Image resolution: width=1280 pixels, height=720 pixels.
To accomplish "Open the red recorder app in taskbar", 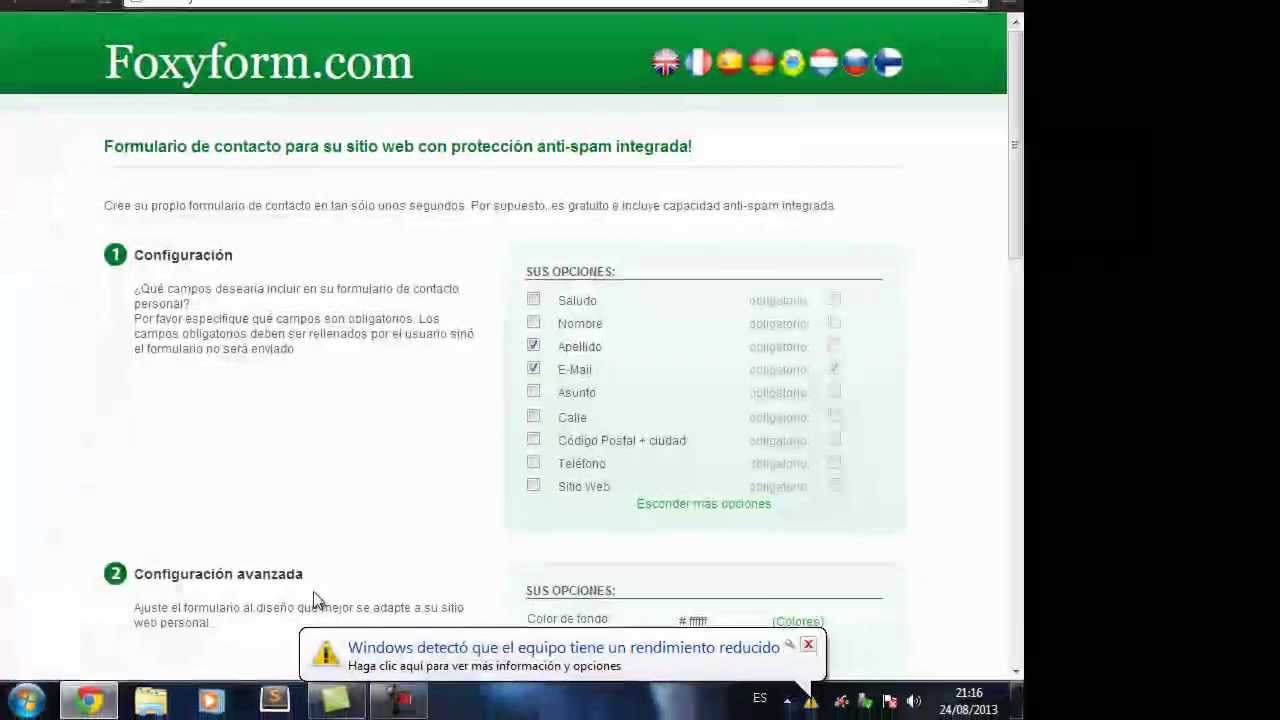I will point(399,700).
